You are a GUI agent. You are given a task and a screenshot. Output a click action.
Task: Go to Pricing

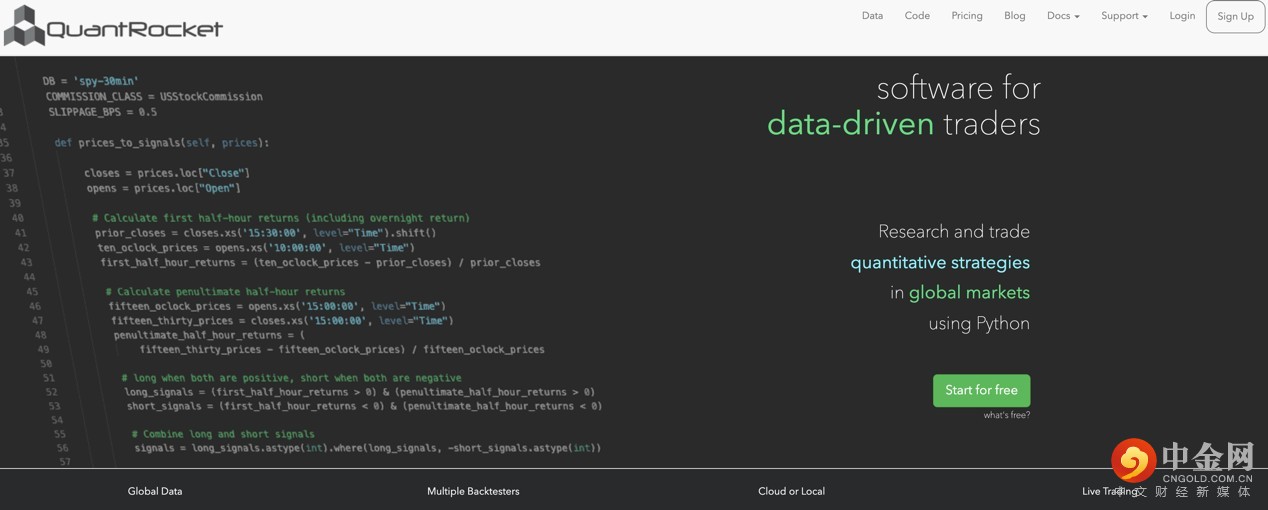click(x=967, y=16)
